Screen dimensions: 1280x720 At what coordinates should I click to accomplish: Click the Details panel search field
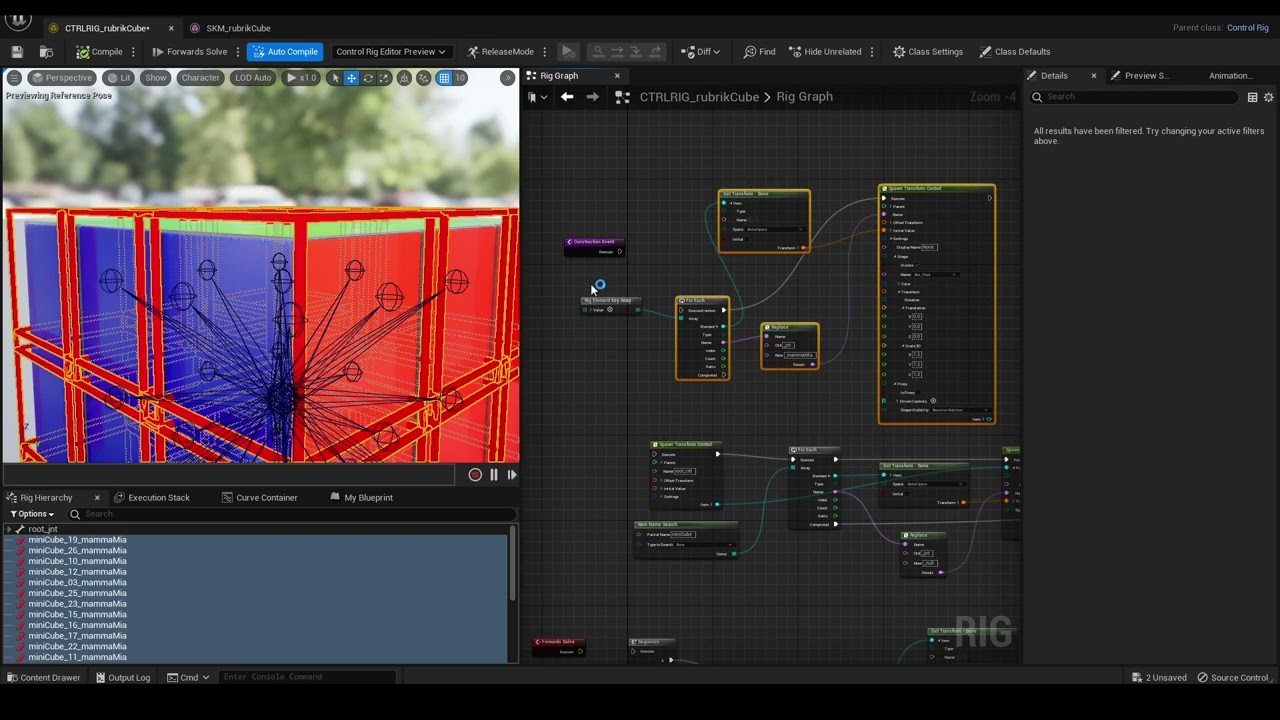(x=1138, y=97)
